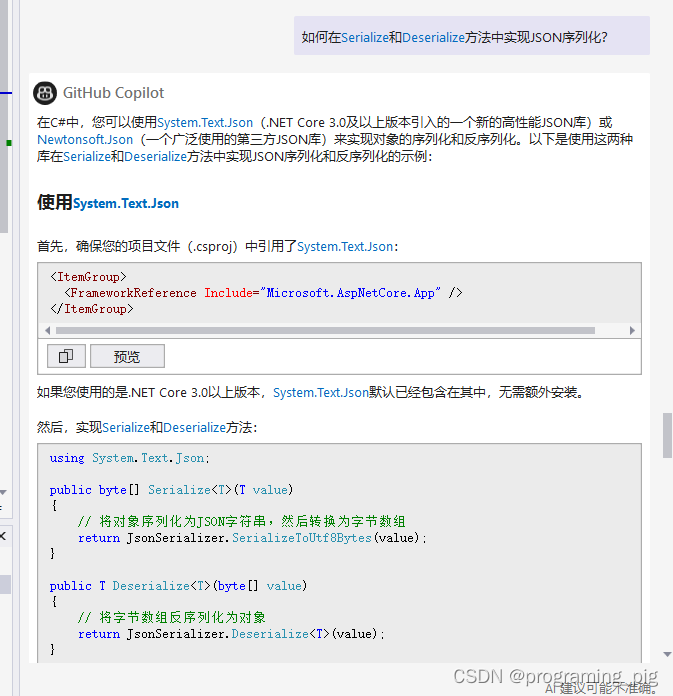Click left arrow of code horizontal scrollbar
This screenshot has height=696, width=673.
pos(48,330)
